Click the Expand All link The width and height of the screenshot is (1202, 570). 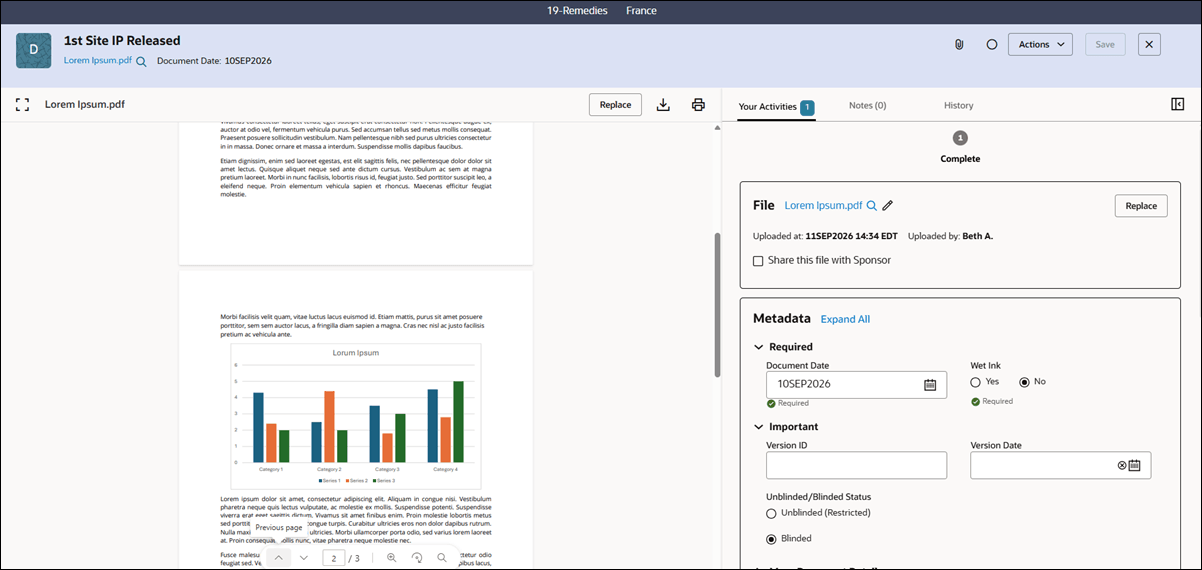pyautogui.click(x=845, y=319)
